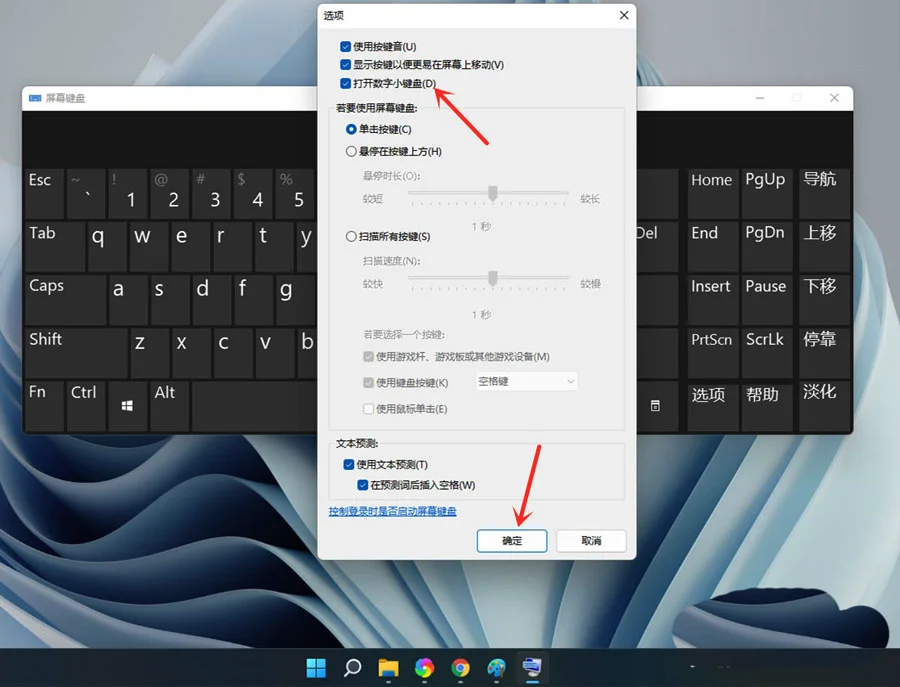The width and height of the screenshot is (900, 687).
Task: Toggle 使用文本预测(T) checkbox
Action: (349, 464)
